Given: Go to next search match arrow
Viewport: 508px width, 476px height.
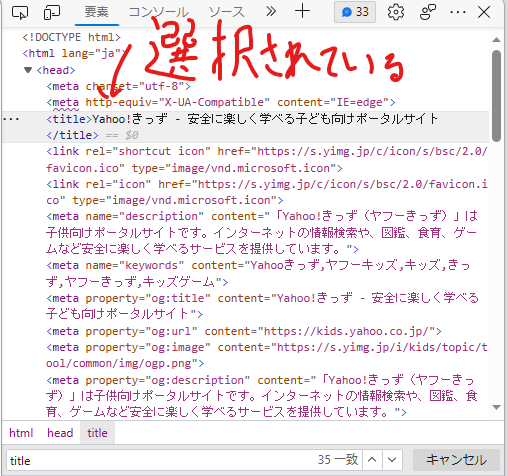Looking at the screenshot, I should (x=392, y=460).
